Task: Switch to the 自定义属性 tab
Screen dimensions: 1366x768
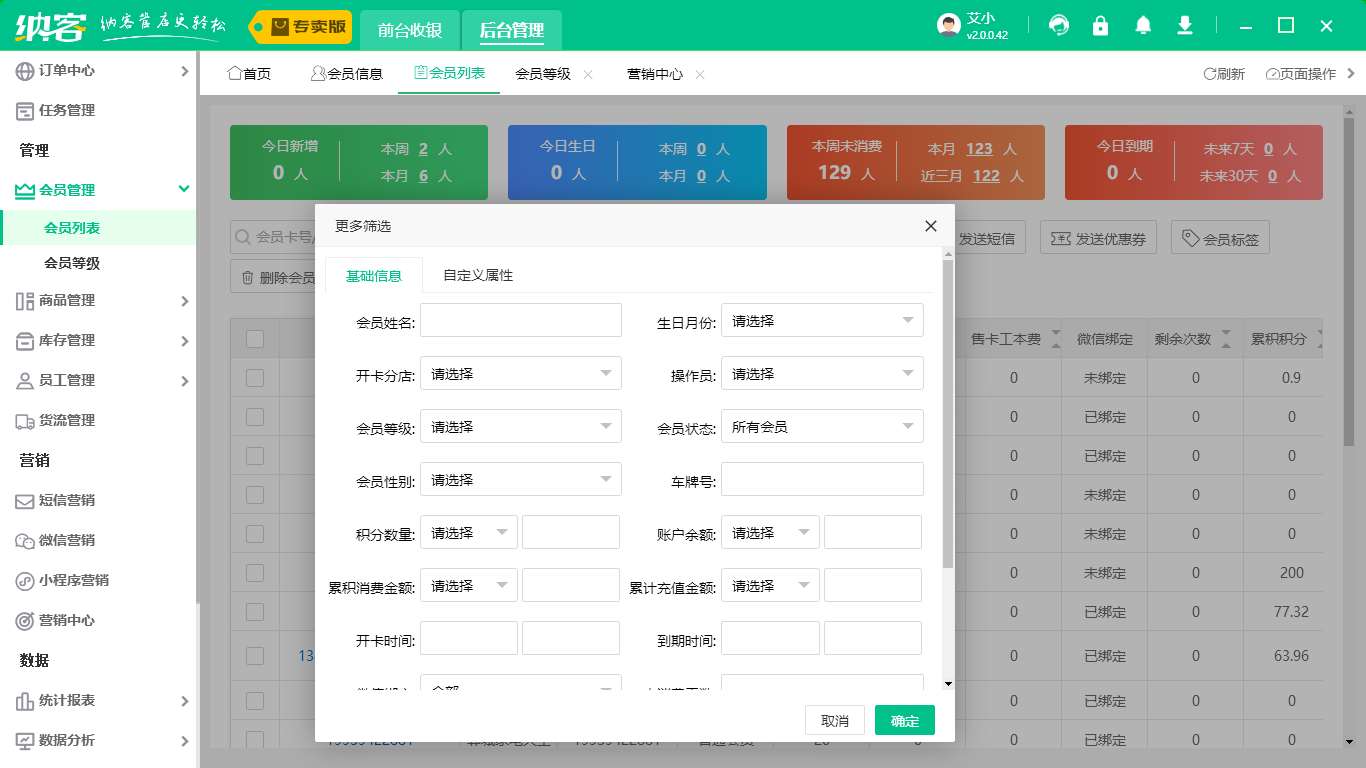Action: [x=478, y=275]
